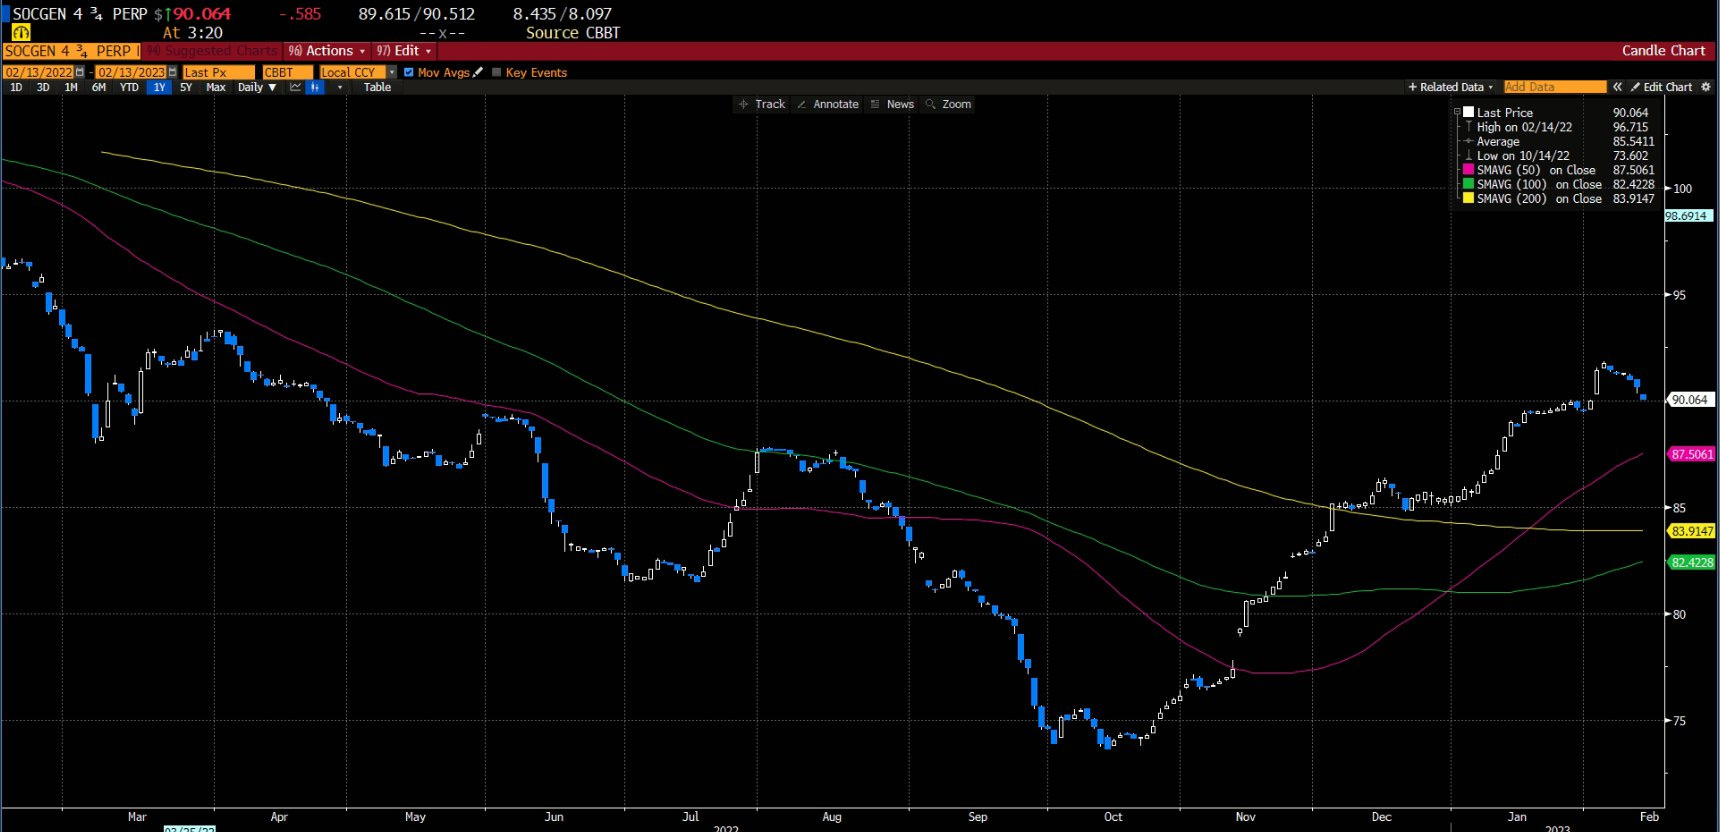
Task: Click the Low on 10/14/22 marker icon
Action: [1468, 155]
